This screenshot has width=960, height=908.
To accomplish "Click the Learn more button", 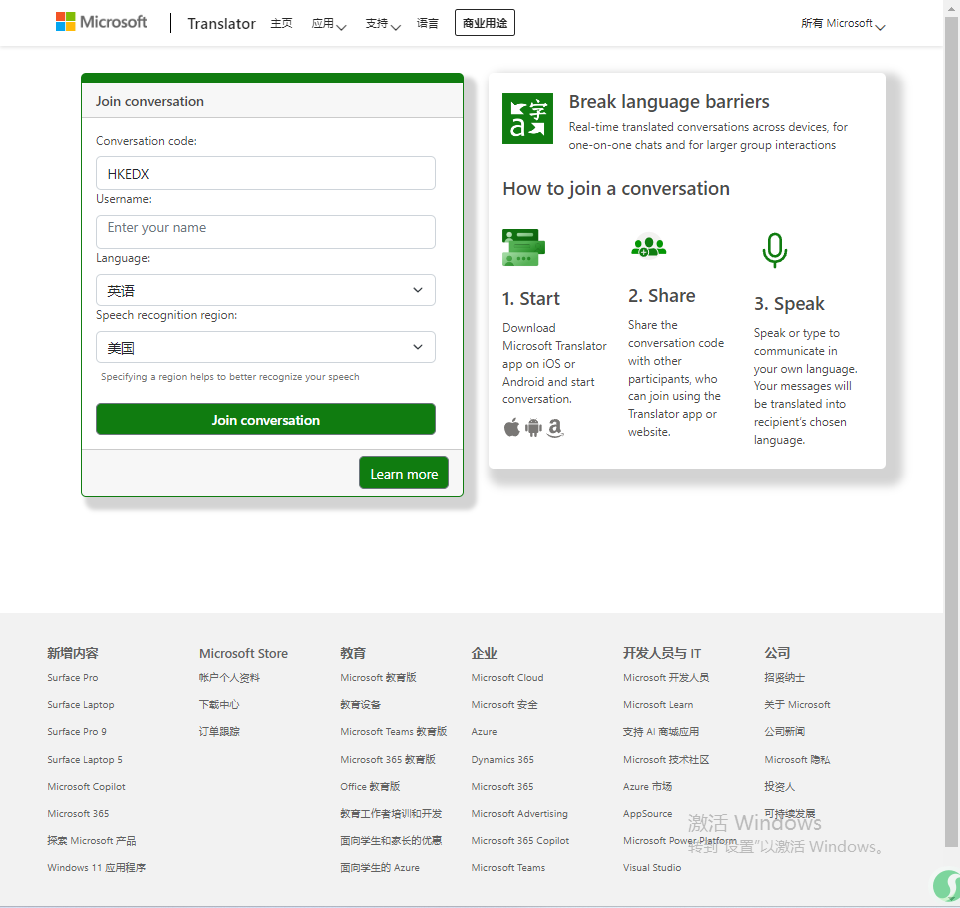I will click(404, 473).
